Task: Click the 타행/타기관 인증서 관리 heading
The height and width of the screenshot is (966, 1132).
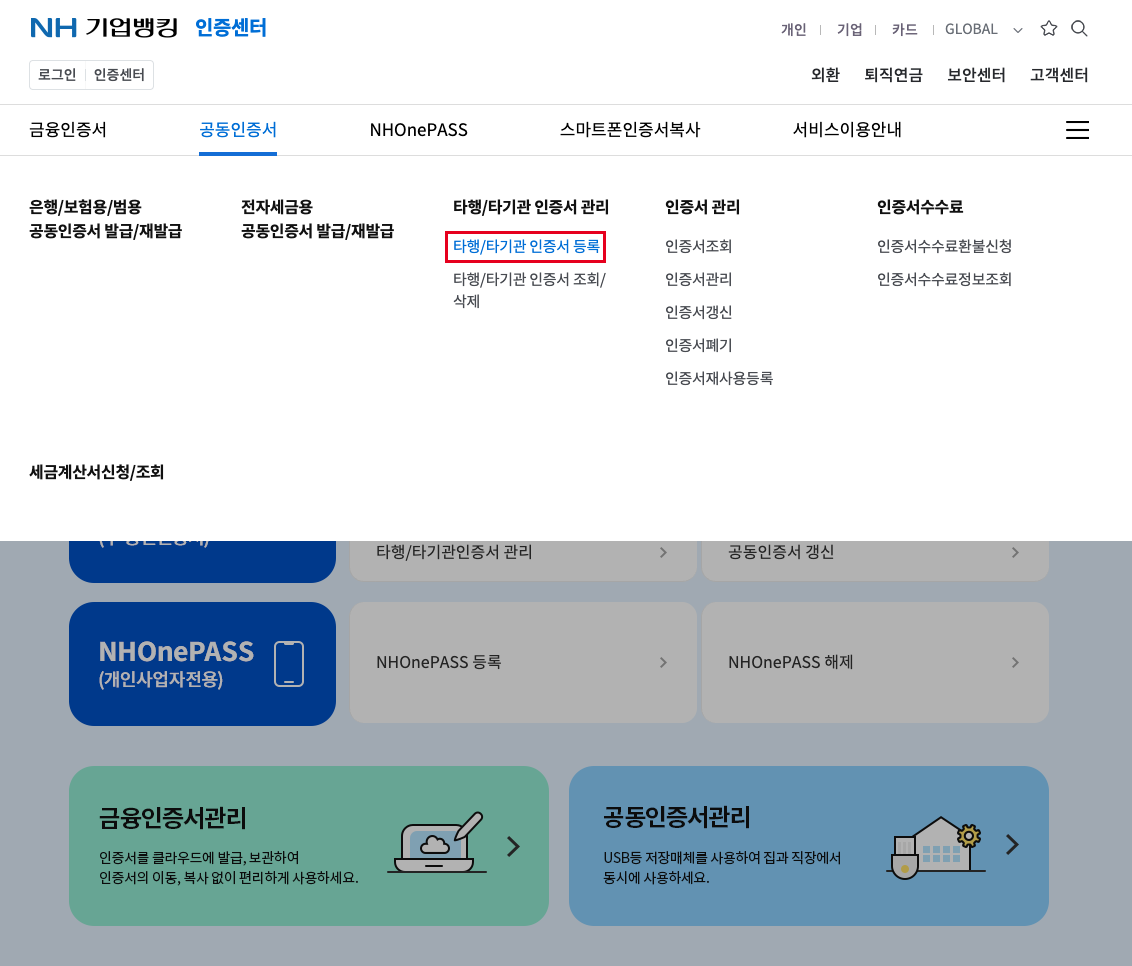Action: (x=531, y=207)
